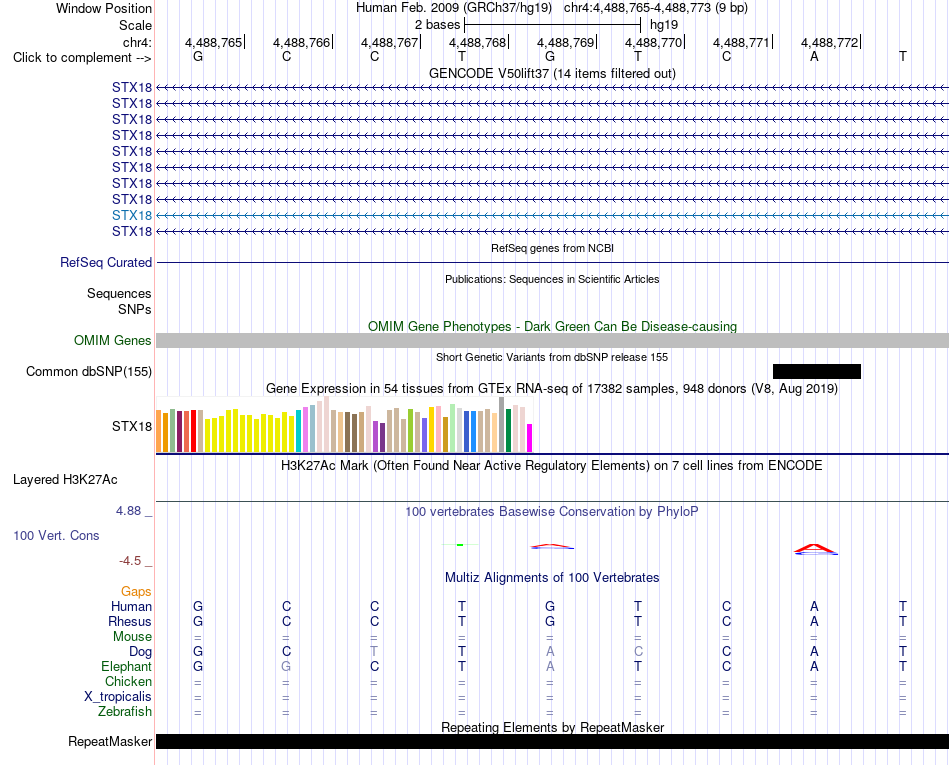The image size is (950, 765).
Task: Open Common dbSNP(155) track settings label
Action: (x=89, y=371)
